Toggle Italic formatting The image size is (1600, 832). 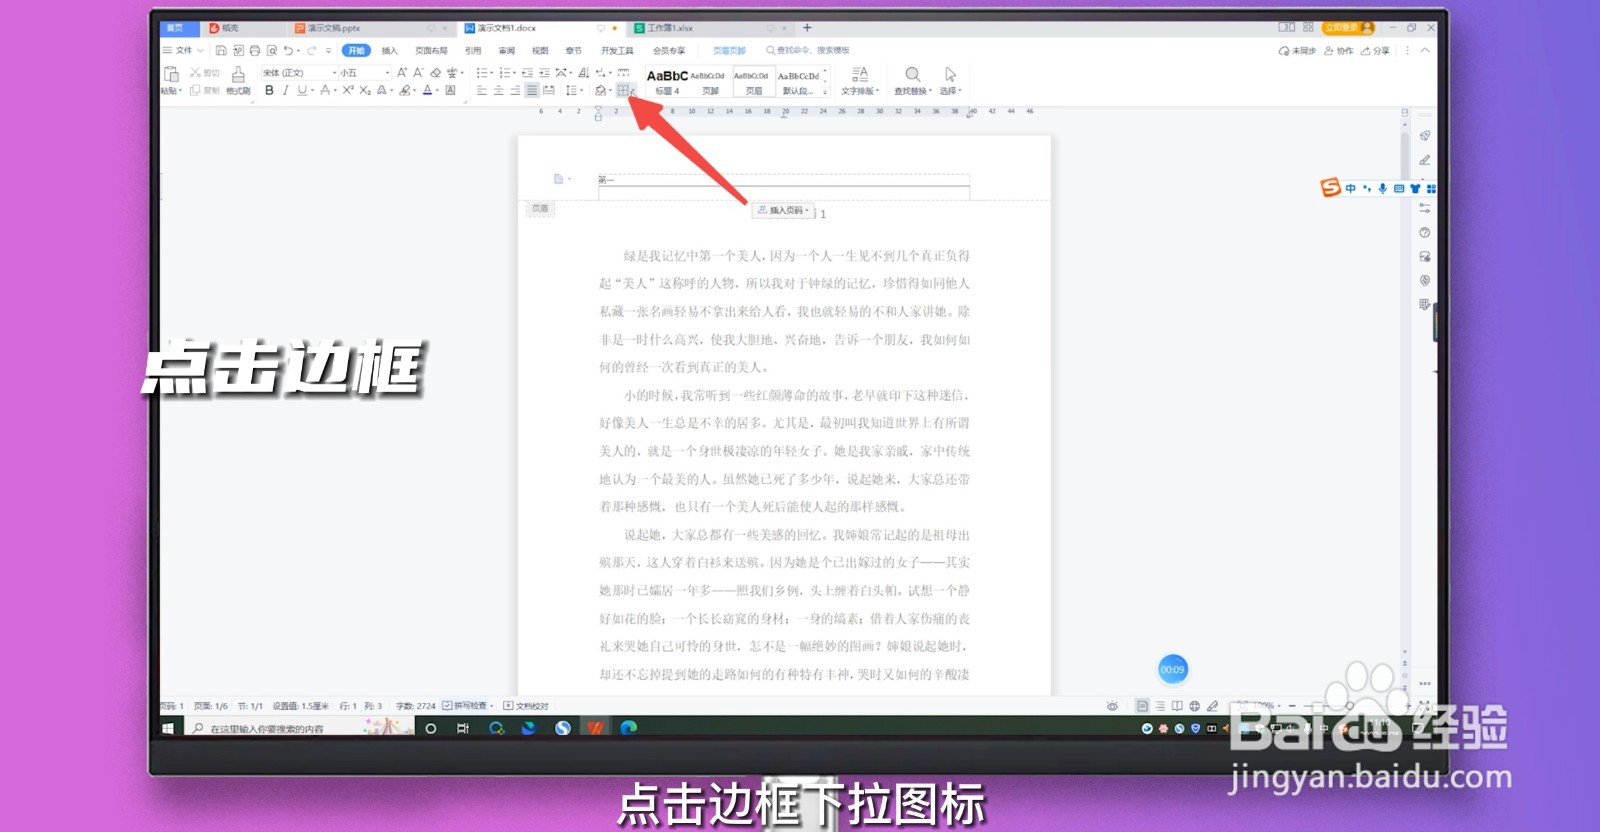point(285,90)
